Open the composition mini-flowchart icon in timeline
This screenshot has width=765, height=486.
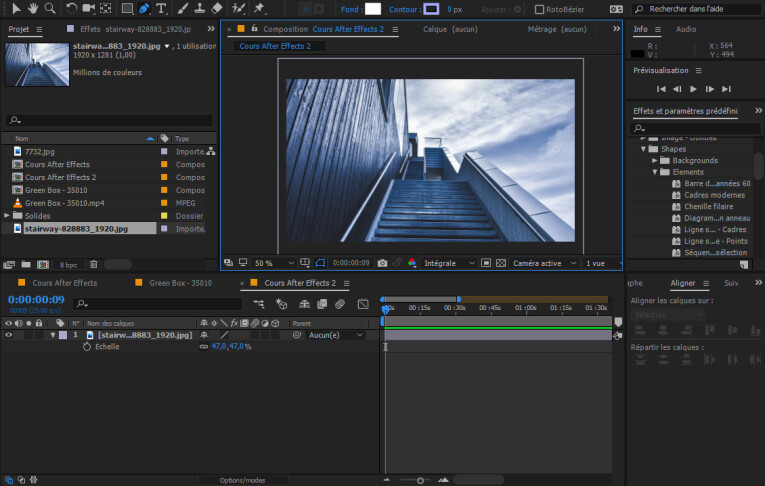pyautogui.click(x=259, y=304)
